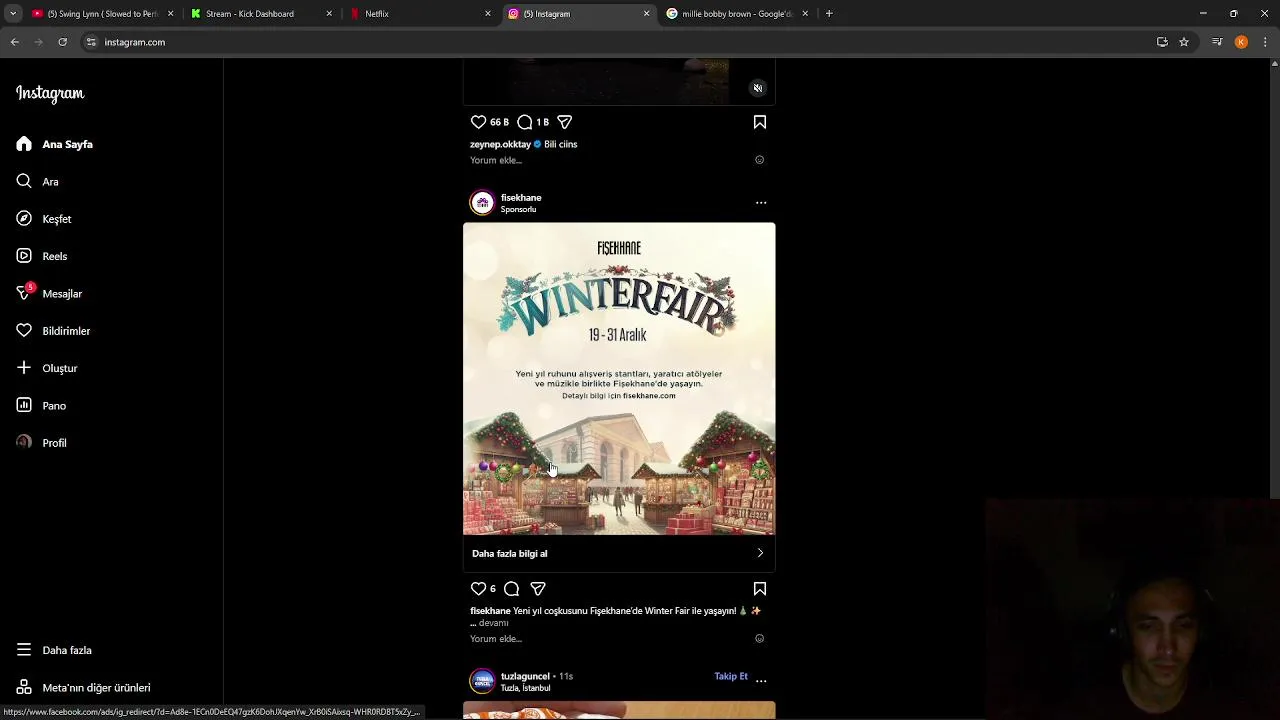
Task: Open more options for fisekhane post
Action: pyautogui.click(x=761, y=203)
